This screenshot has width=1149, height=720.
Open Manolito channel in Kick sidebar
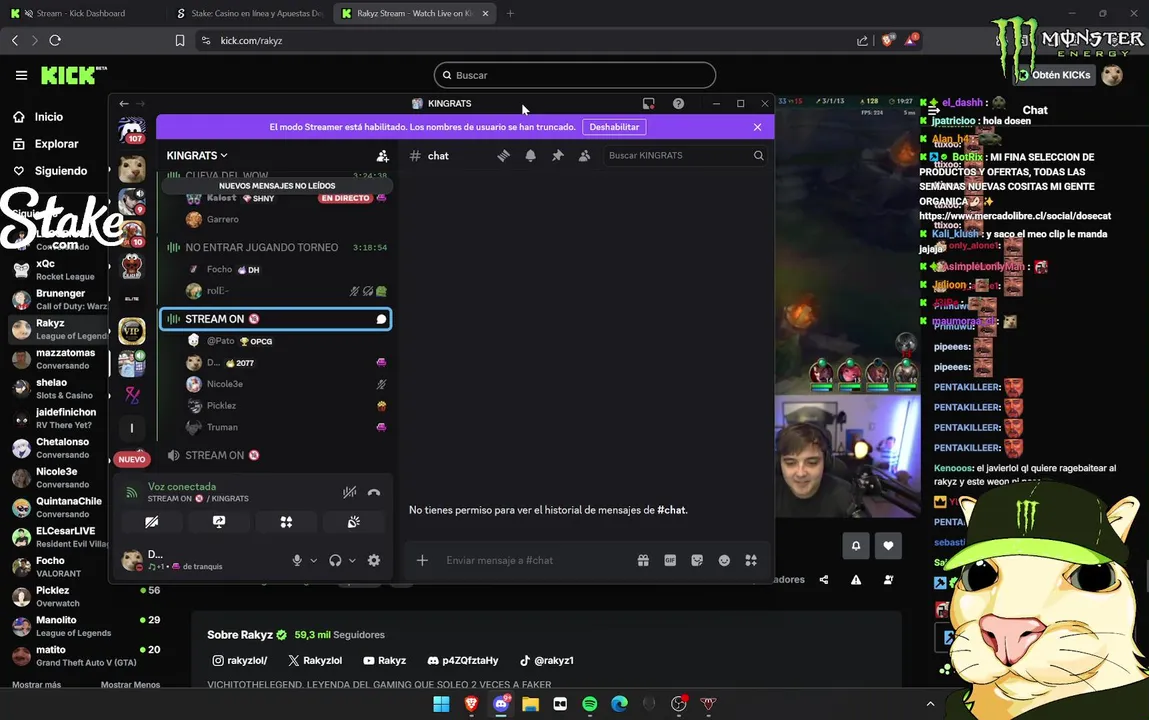[x=84, y=626]
